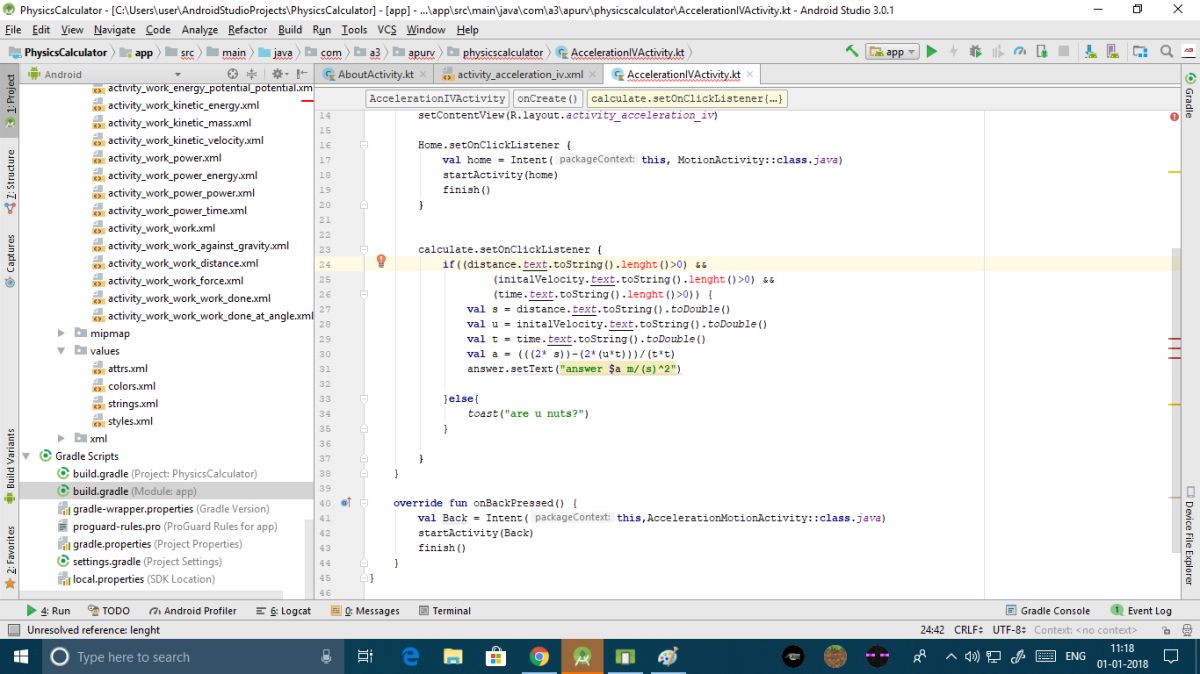Open the File menu
This screenshot has height=674, width=1200.
pyautogui.click(x=13, y=30)
